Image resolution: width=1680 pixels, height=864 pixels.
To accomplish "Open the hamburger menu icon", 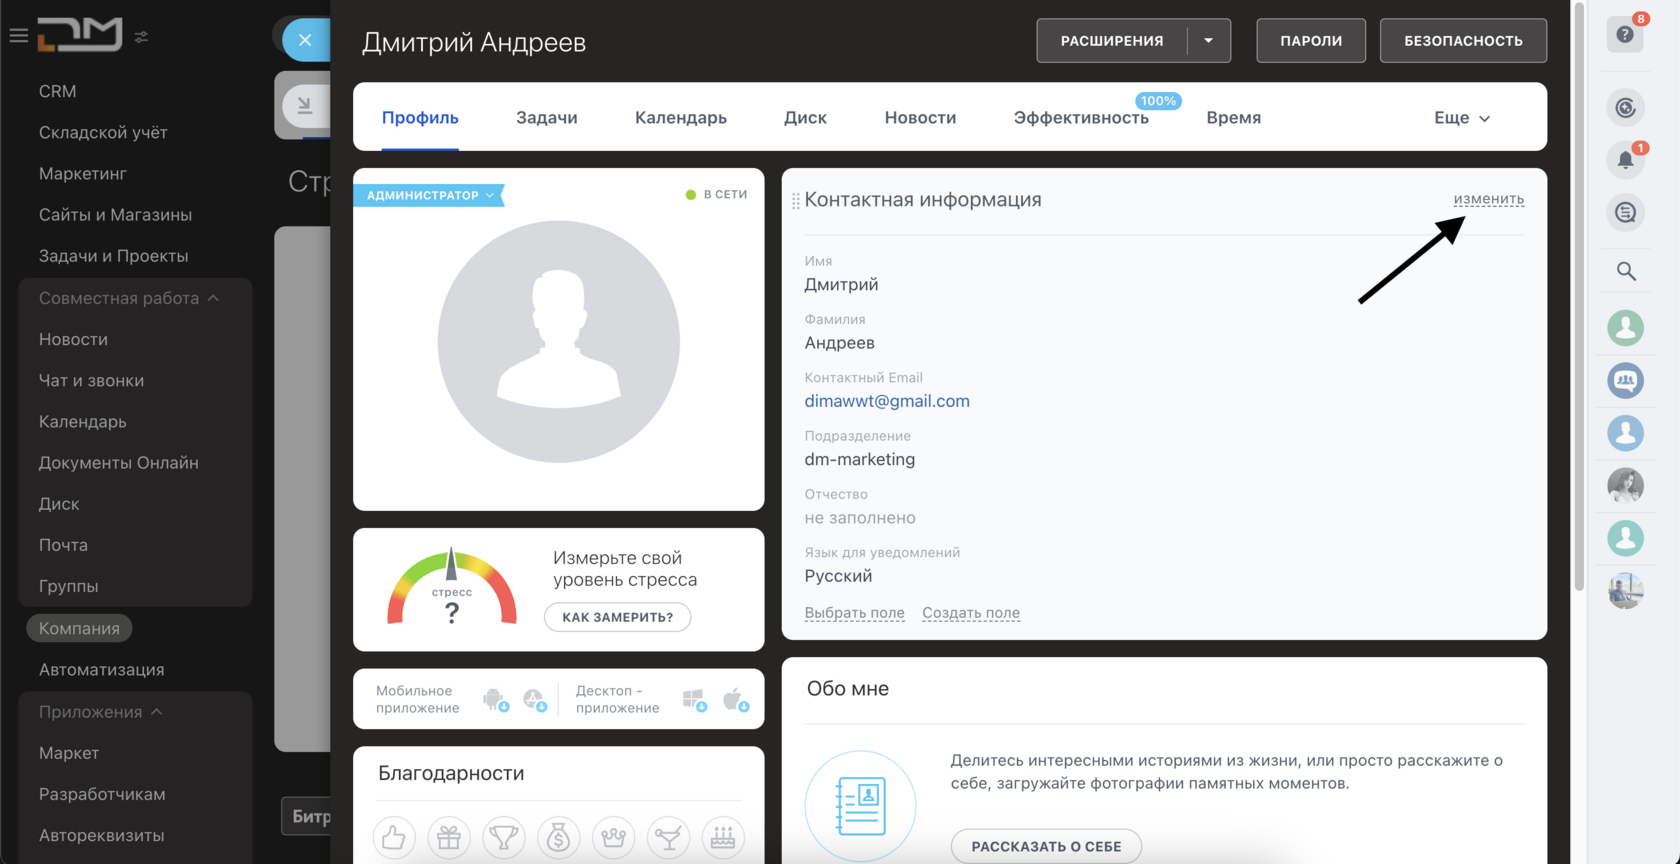I will (x=18, y=36).
